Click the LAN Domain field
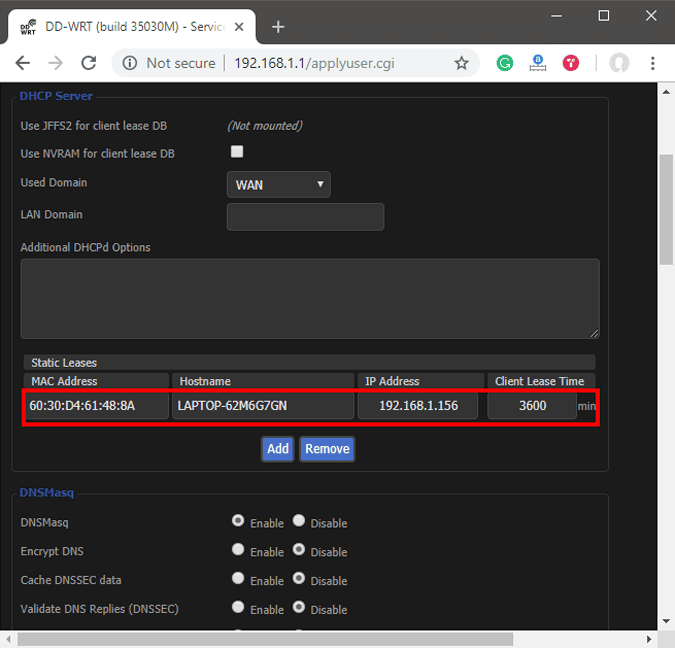This screenshot has height=648, width=675. [x=305, y=217]
